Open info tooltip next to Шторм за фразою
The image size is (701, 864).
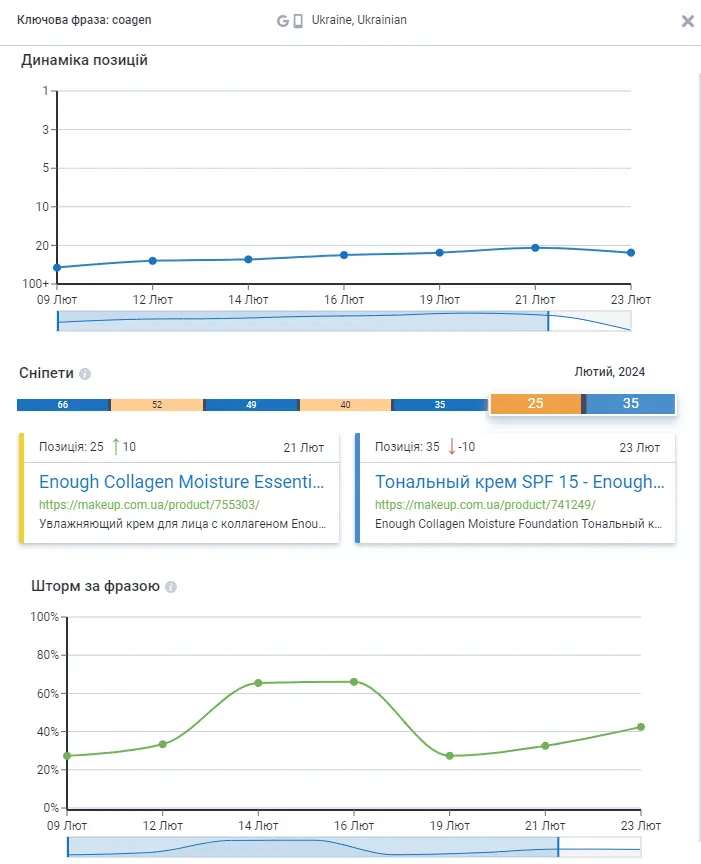point(171,587)
